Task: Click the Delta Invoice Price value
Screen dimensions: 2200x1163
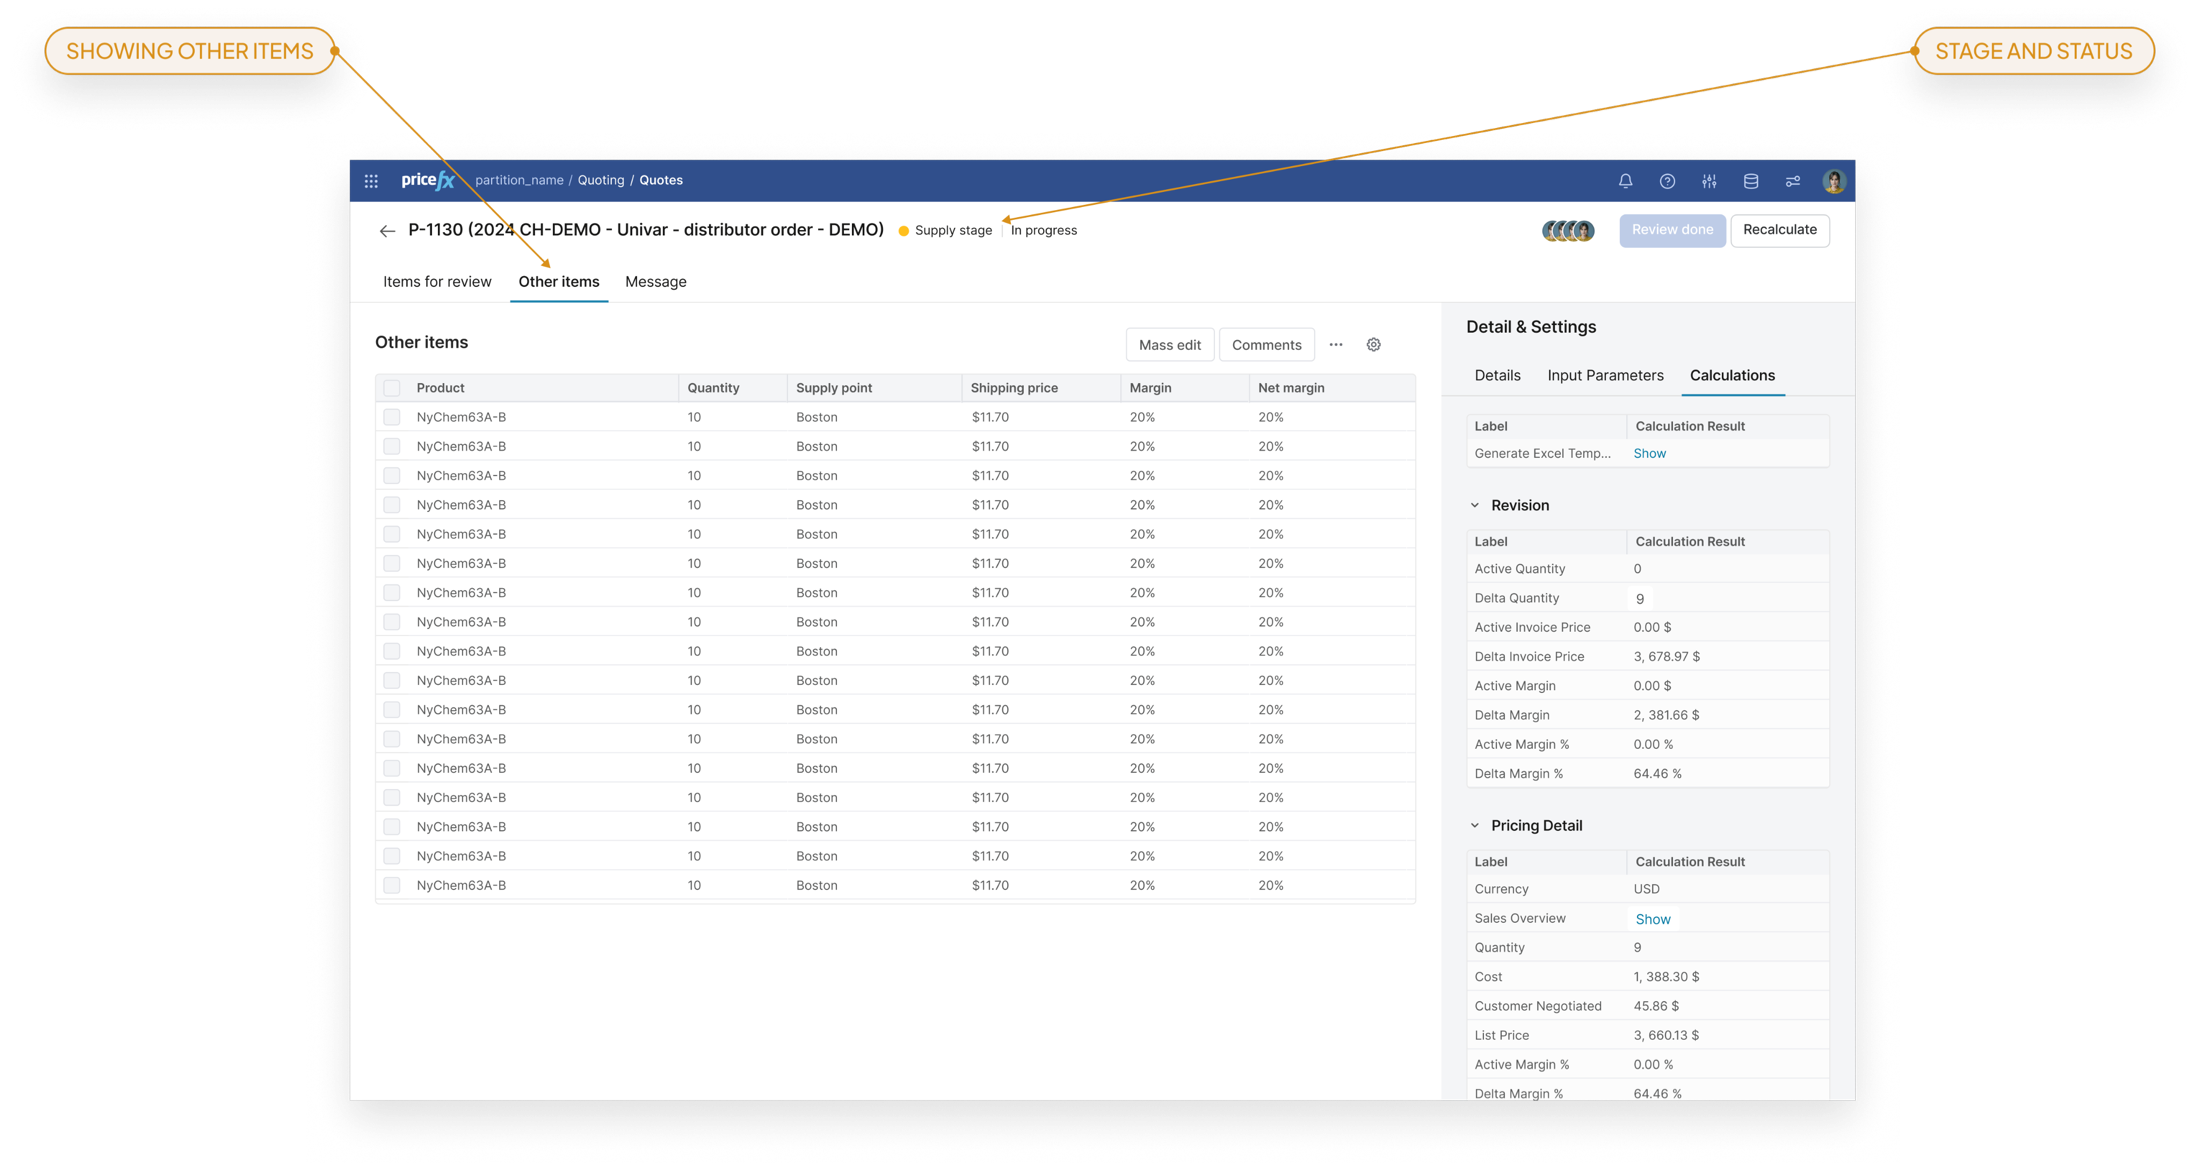Action: [1667, 657]
